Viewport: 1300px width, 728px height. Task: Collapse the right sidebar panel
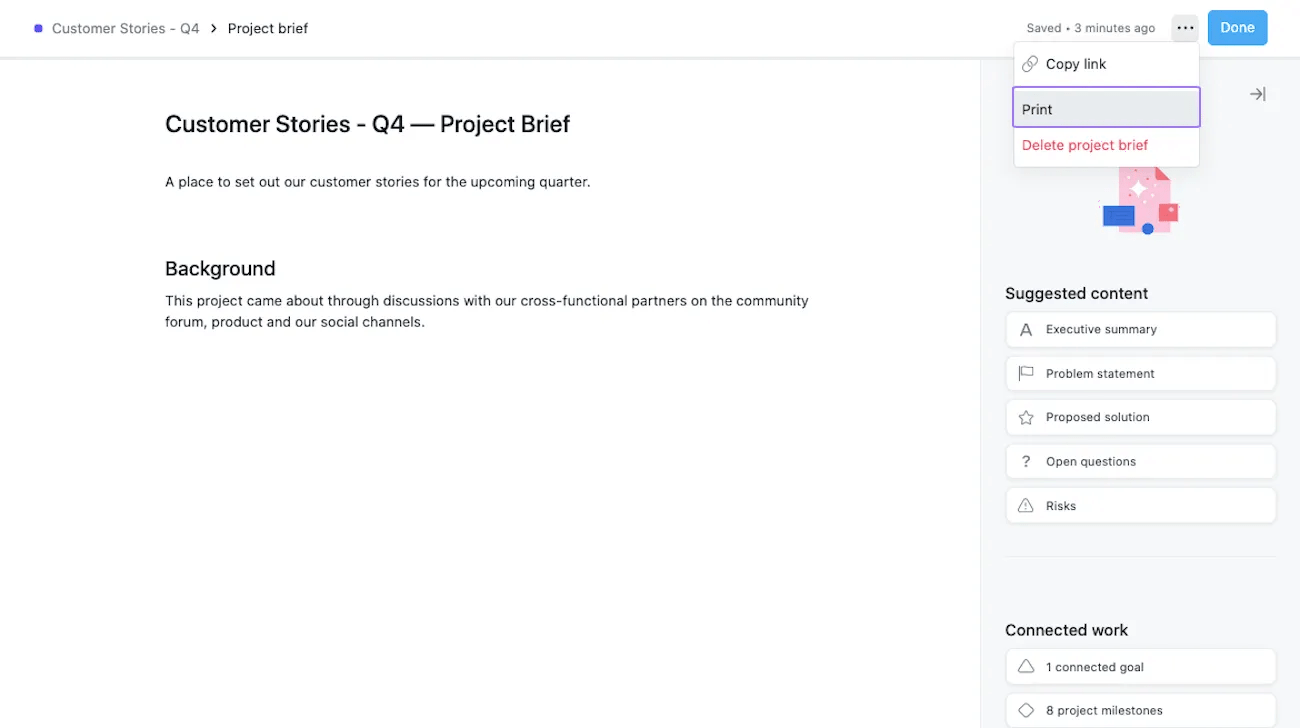click(1257, 93)
